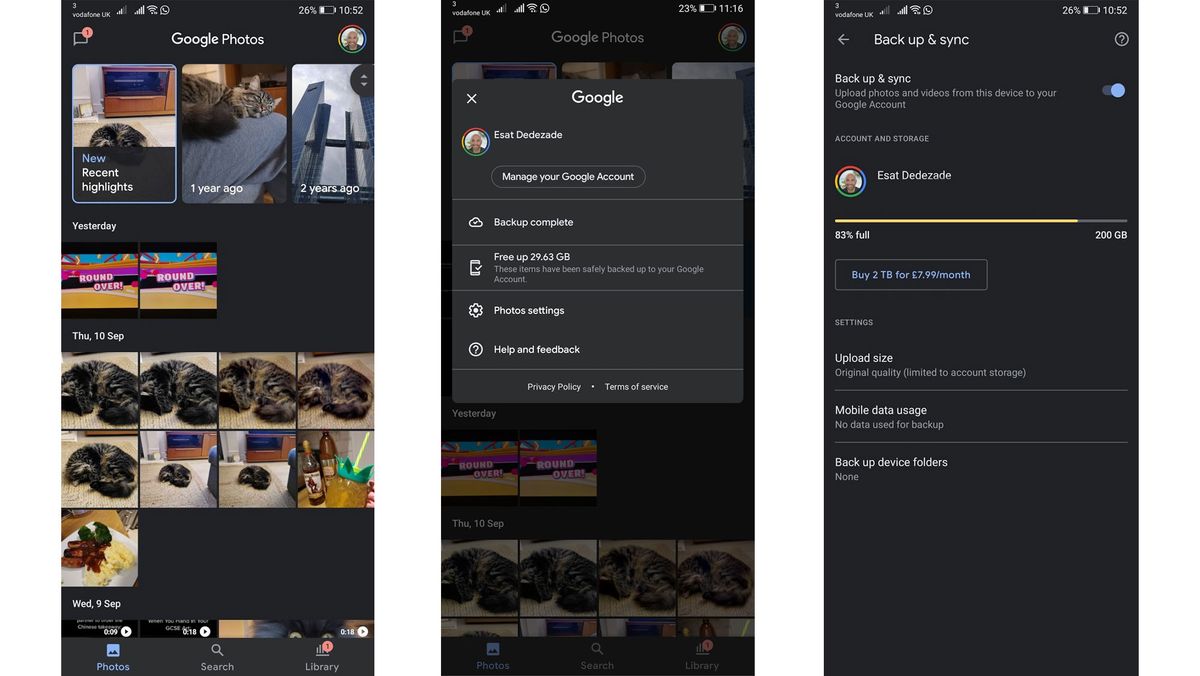
Task: Tap the Backup complete cloud icon
Action: pos(476,221)
